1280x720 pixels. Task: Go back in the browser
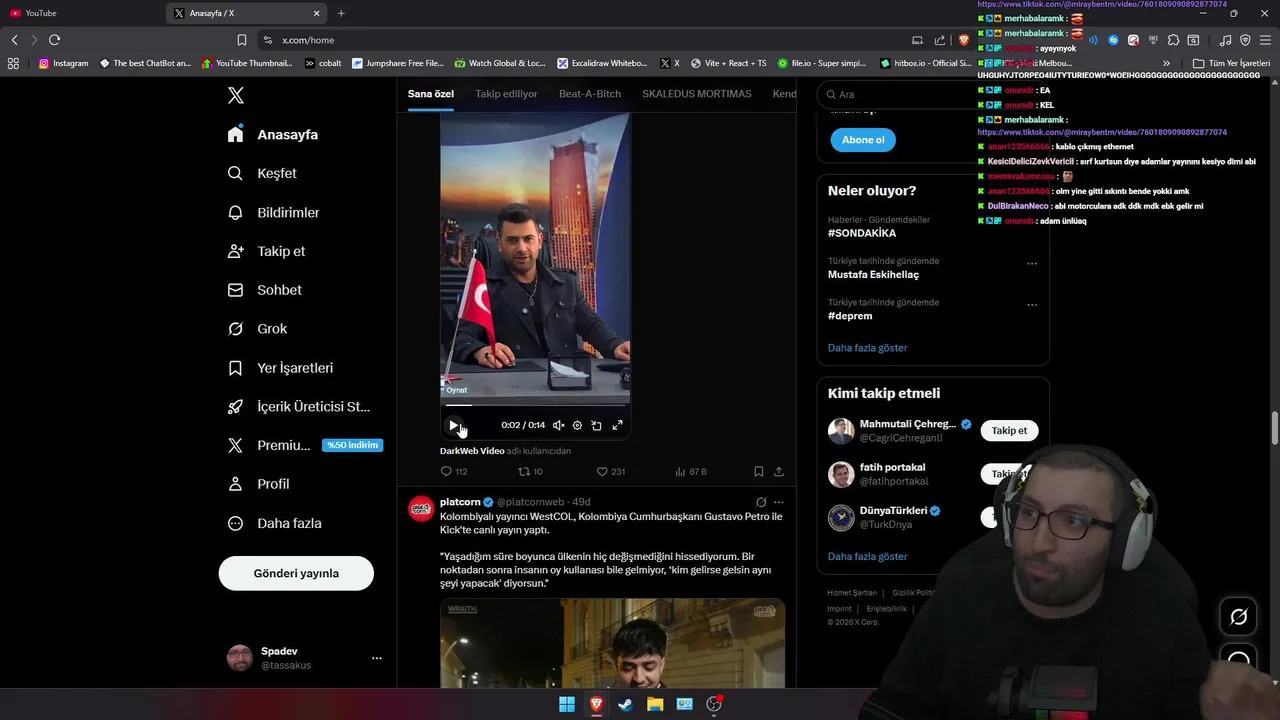(14, 40)
